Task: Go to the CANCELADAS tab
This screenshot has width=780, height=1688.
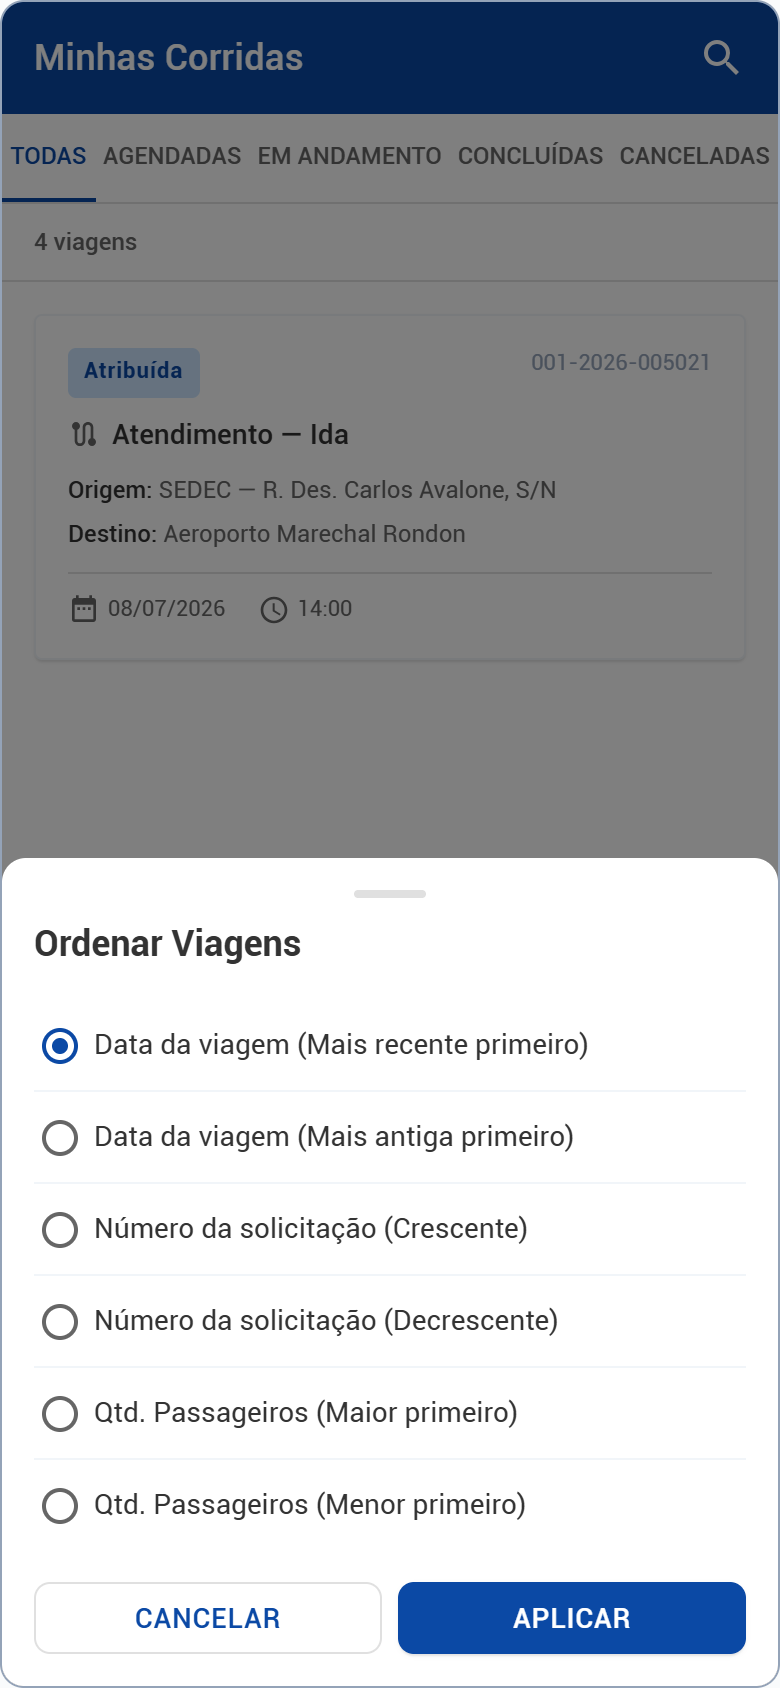Action: pyautogui.click(x=694, y=157)
